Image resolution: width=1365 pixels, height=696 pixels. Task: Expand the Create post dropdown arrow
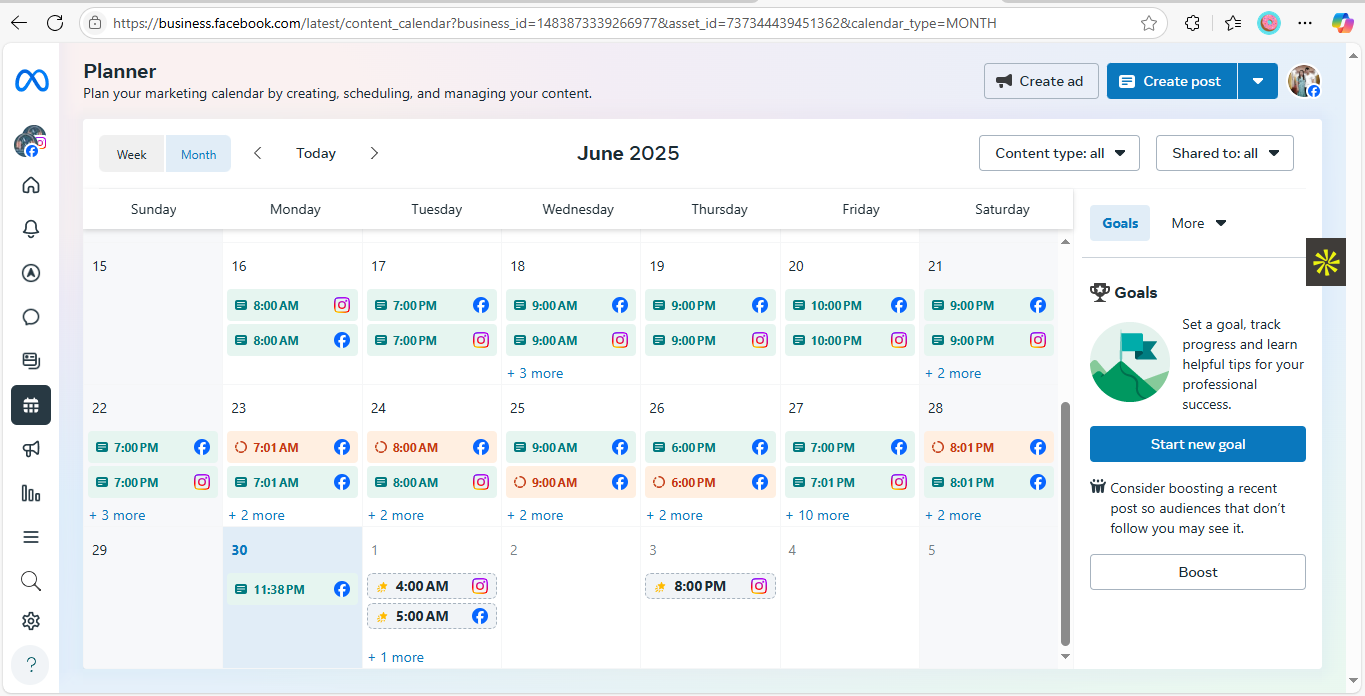point(1258,81)
